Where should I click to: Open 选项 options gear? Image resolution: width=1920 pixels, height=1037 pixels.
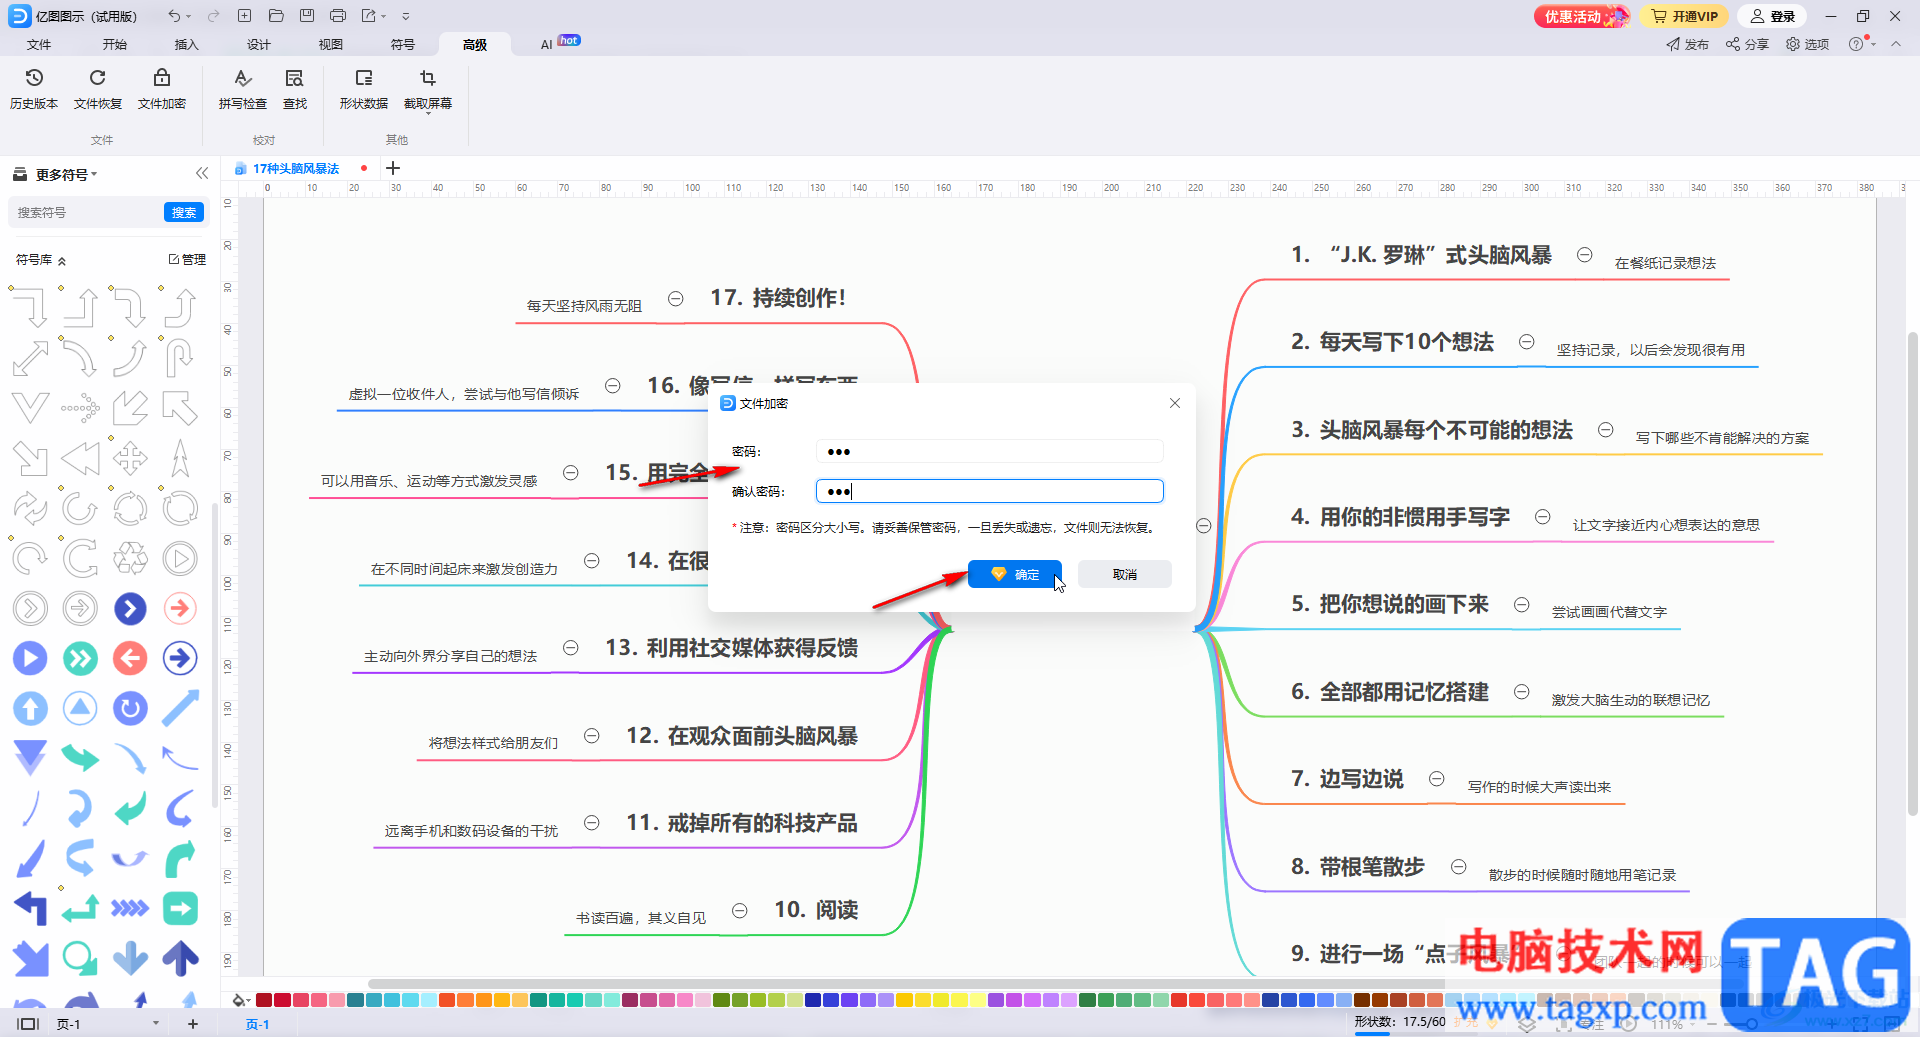pyautogui.click(x=1807, y=44)
